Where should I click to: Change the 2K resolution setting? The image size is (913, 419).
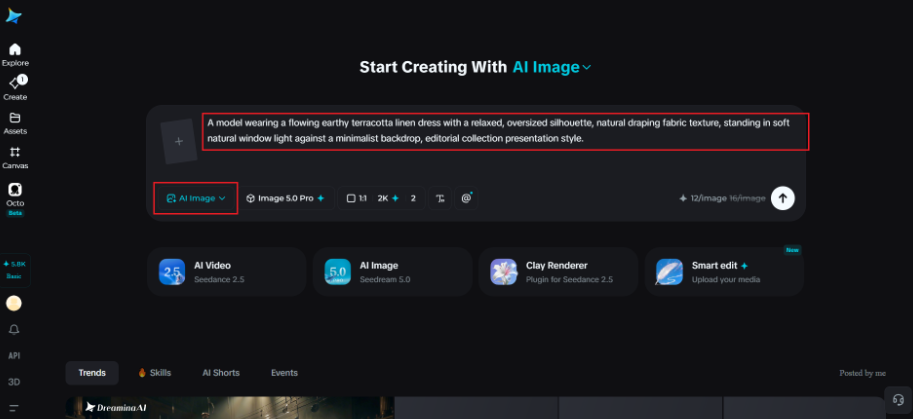[388, 198]
